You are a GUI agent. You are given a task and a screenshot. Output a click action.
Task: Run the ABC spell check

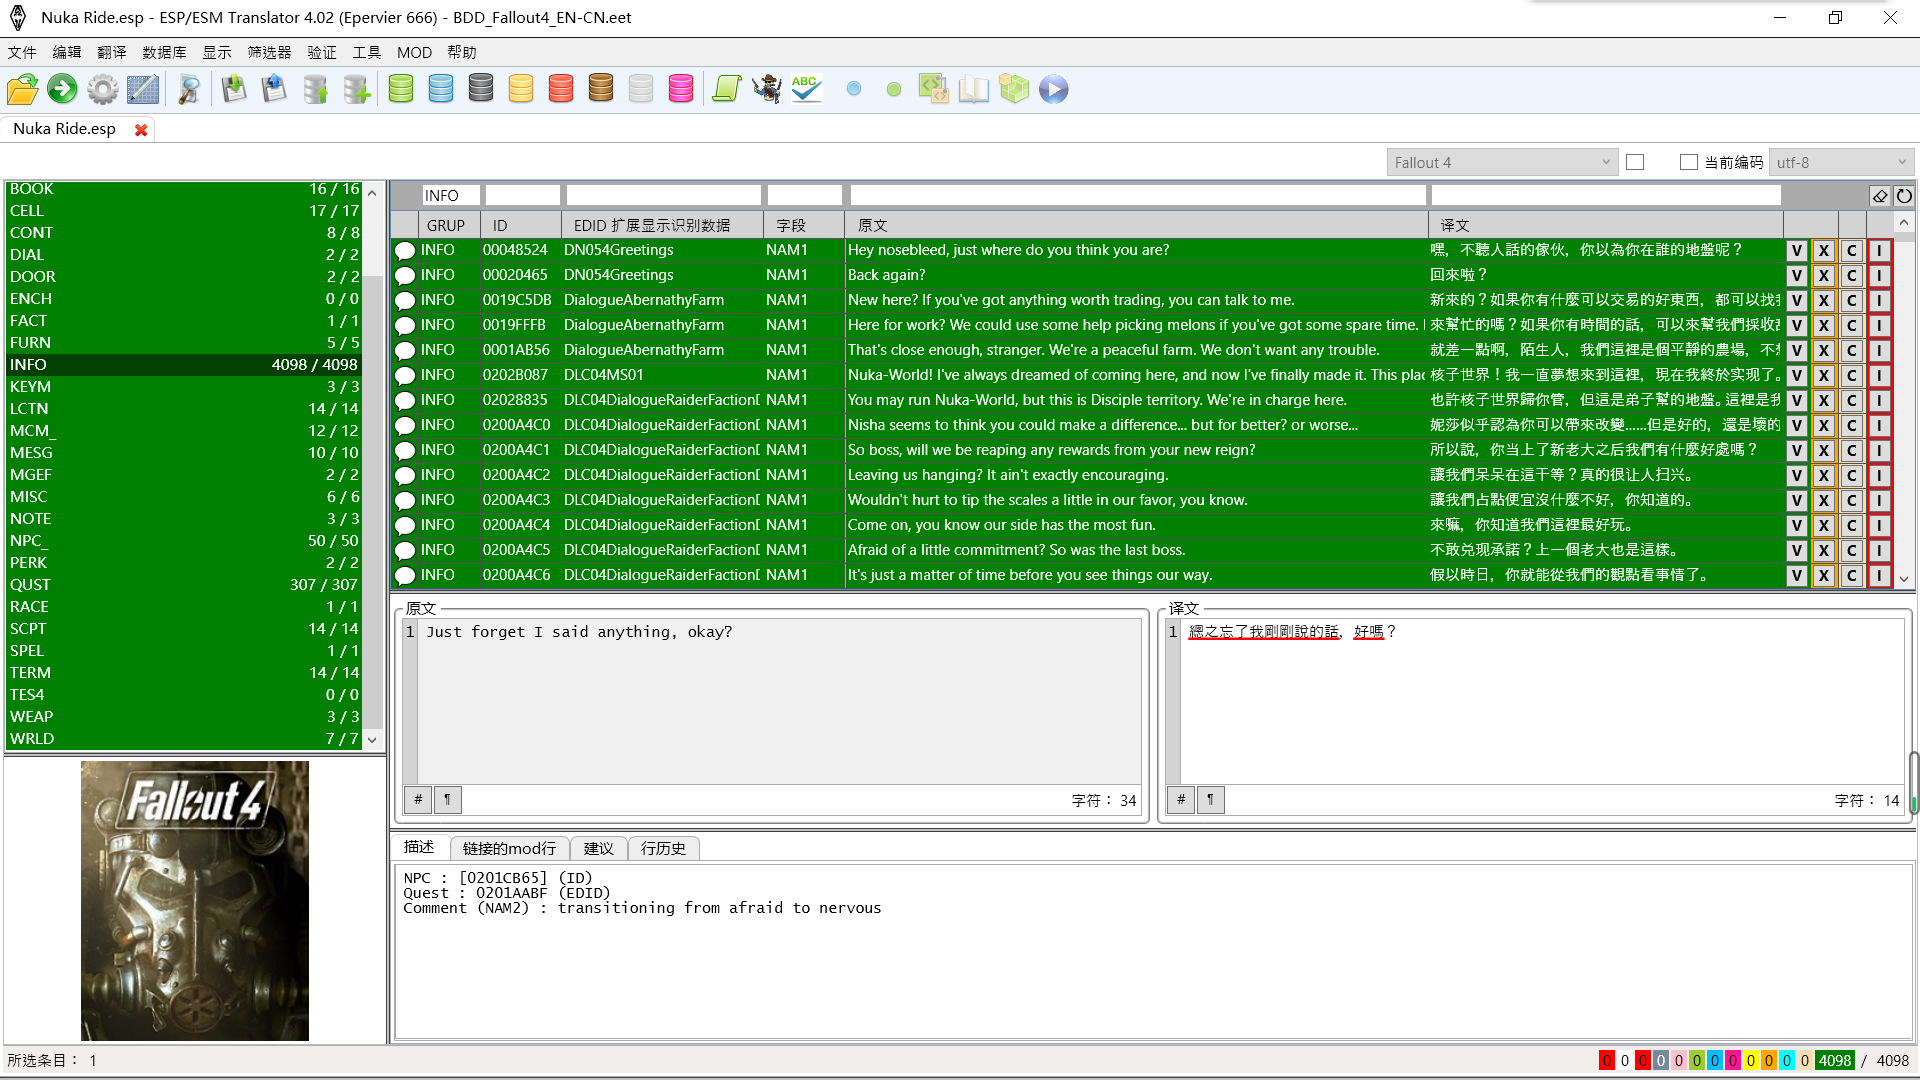[x=806, y=89]
